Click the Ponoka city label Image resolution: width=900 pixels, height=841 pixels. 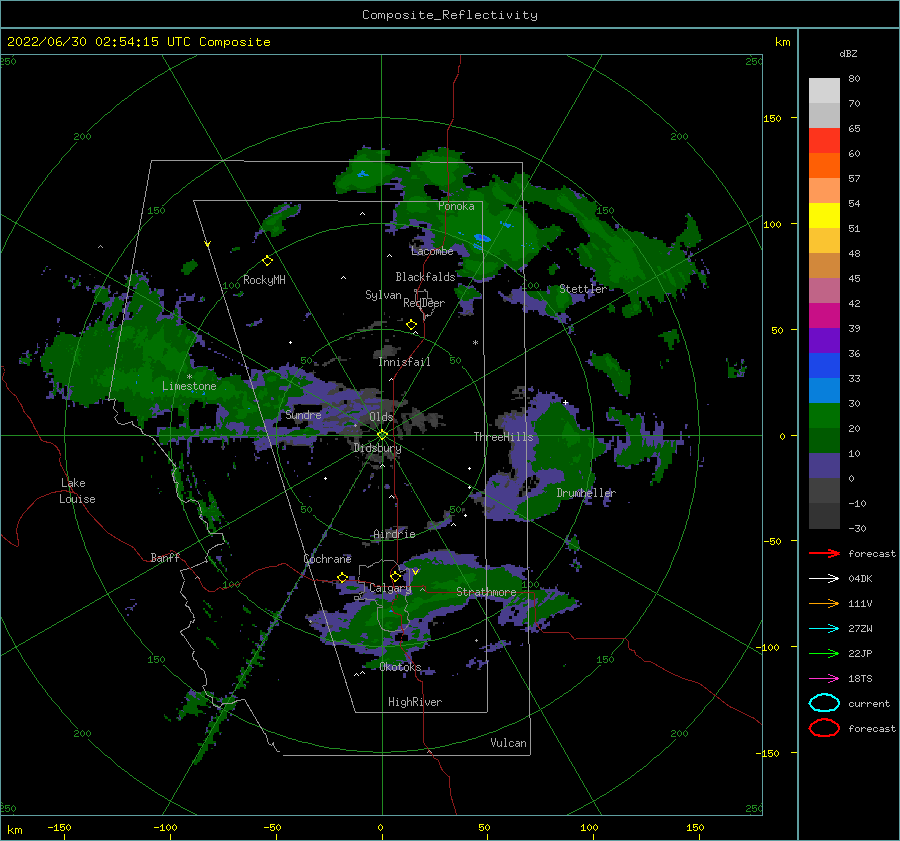(456, 206)
